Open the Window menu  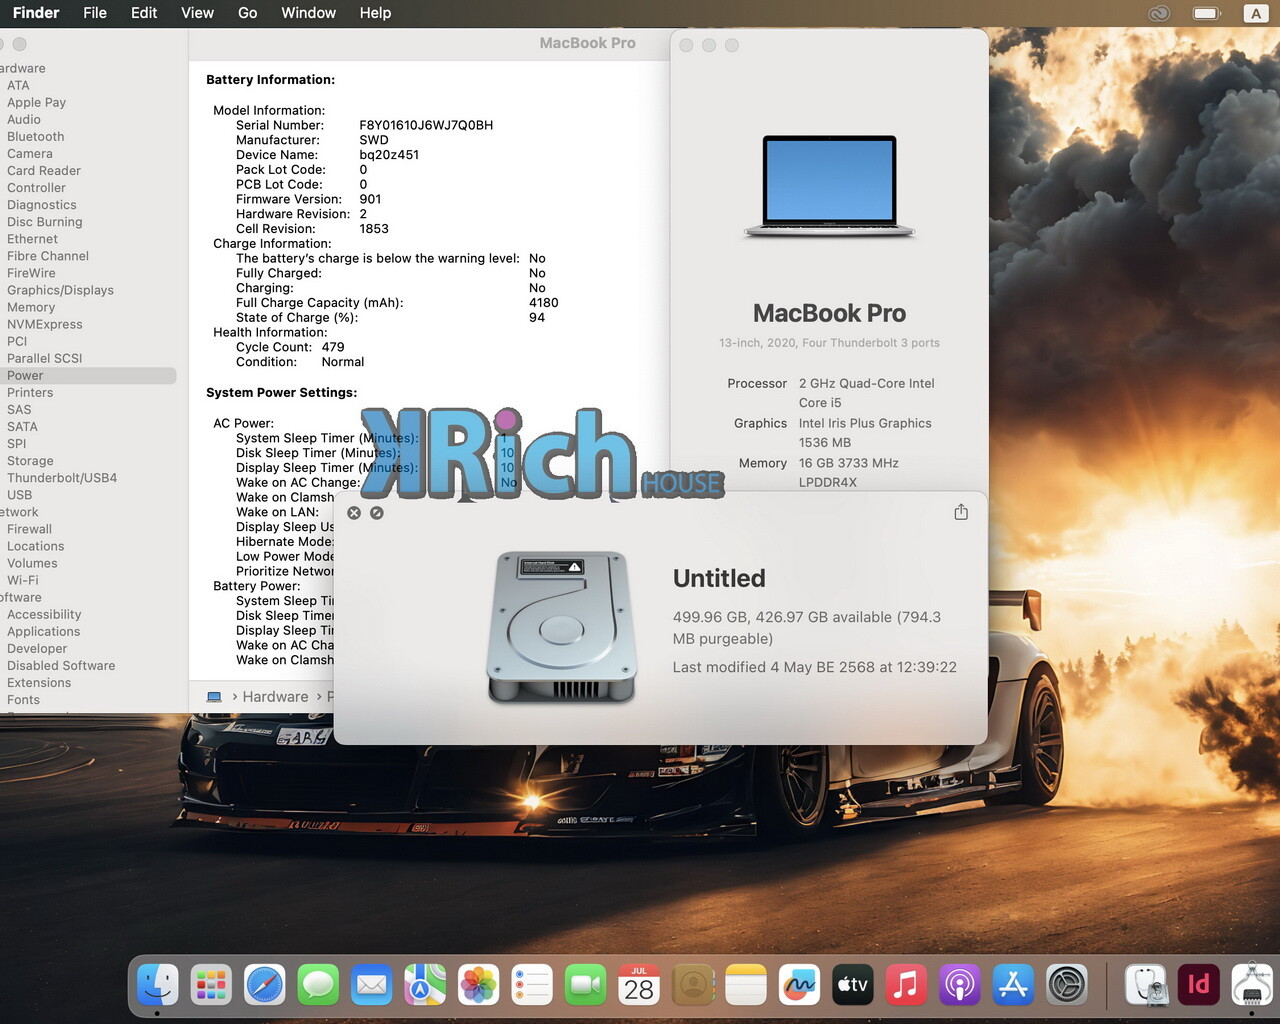(308, 13)
